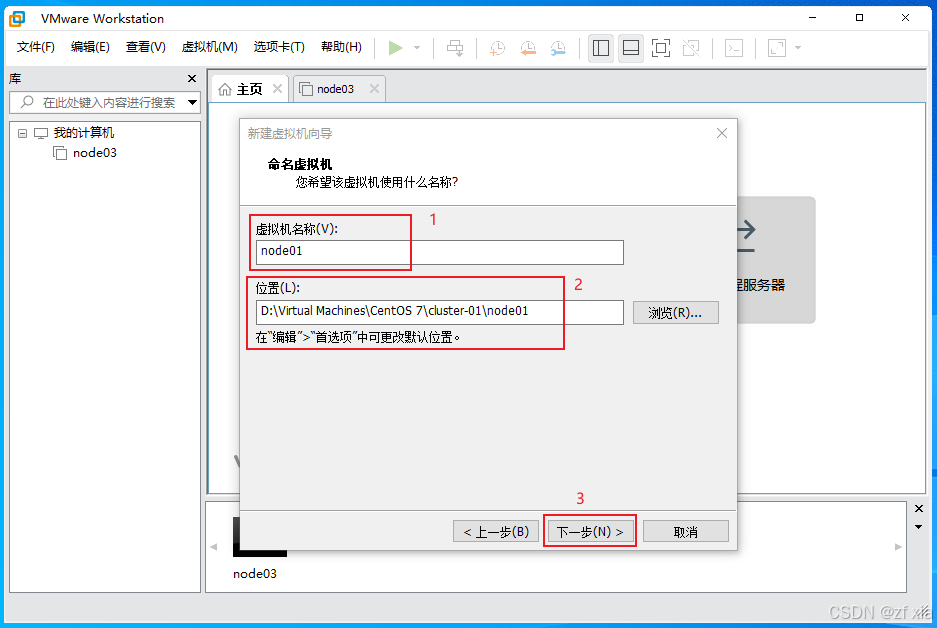
Task: Click the 下一步(N) next button
Action: pyautogui.click(x=590, y=531)
